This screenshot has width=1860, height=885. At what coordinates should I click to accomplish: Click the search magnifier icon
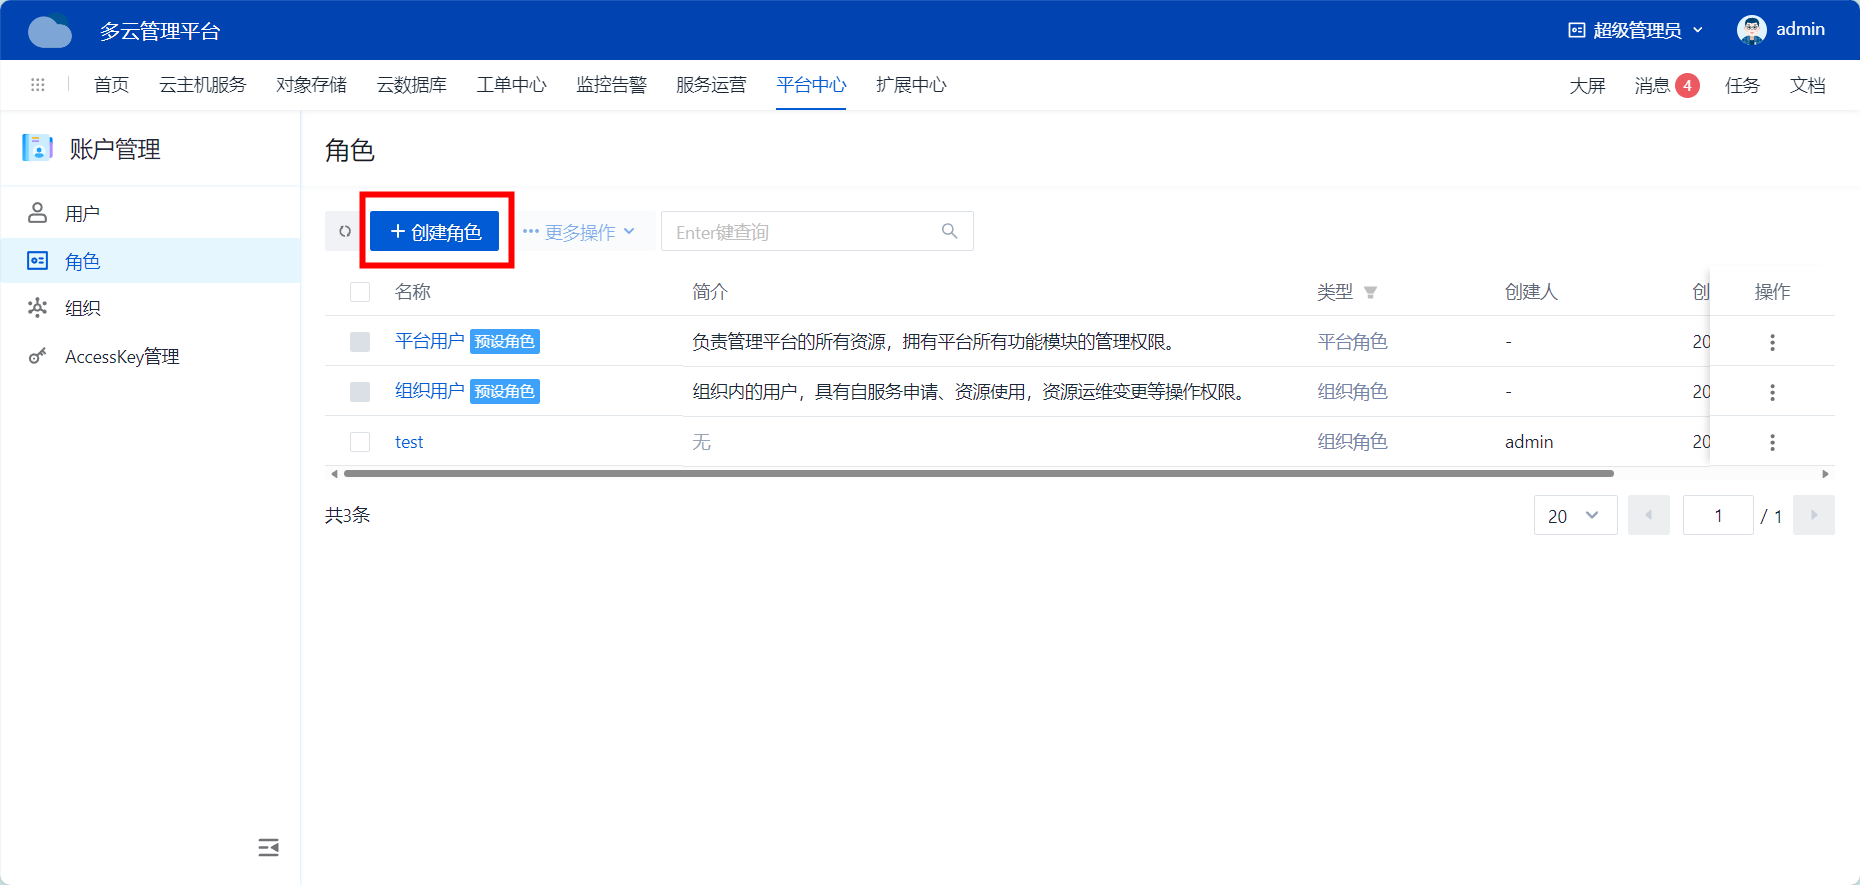click(x=949, y=232)
